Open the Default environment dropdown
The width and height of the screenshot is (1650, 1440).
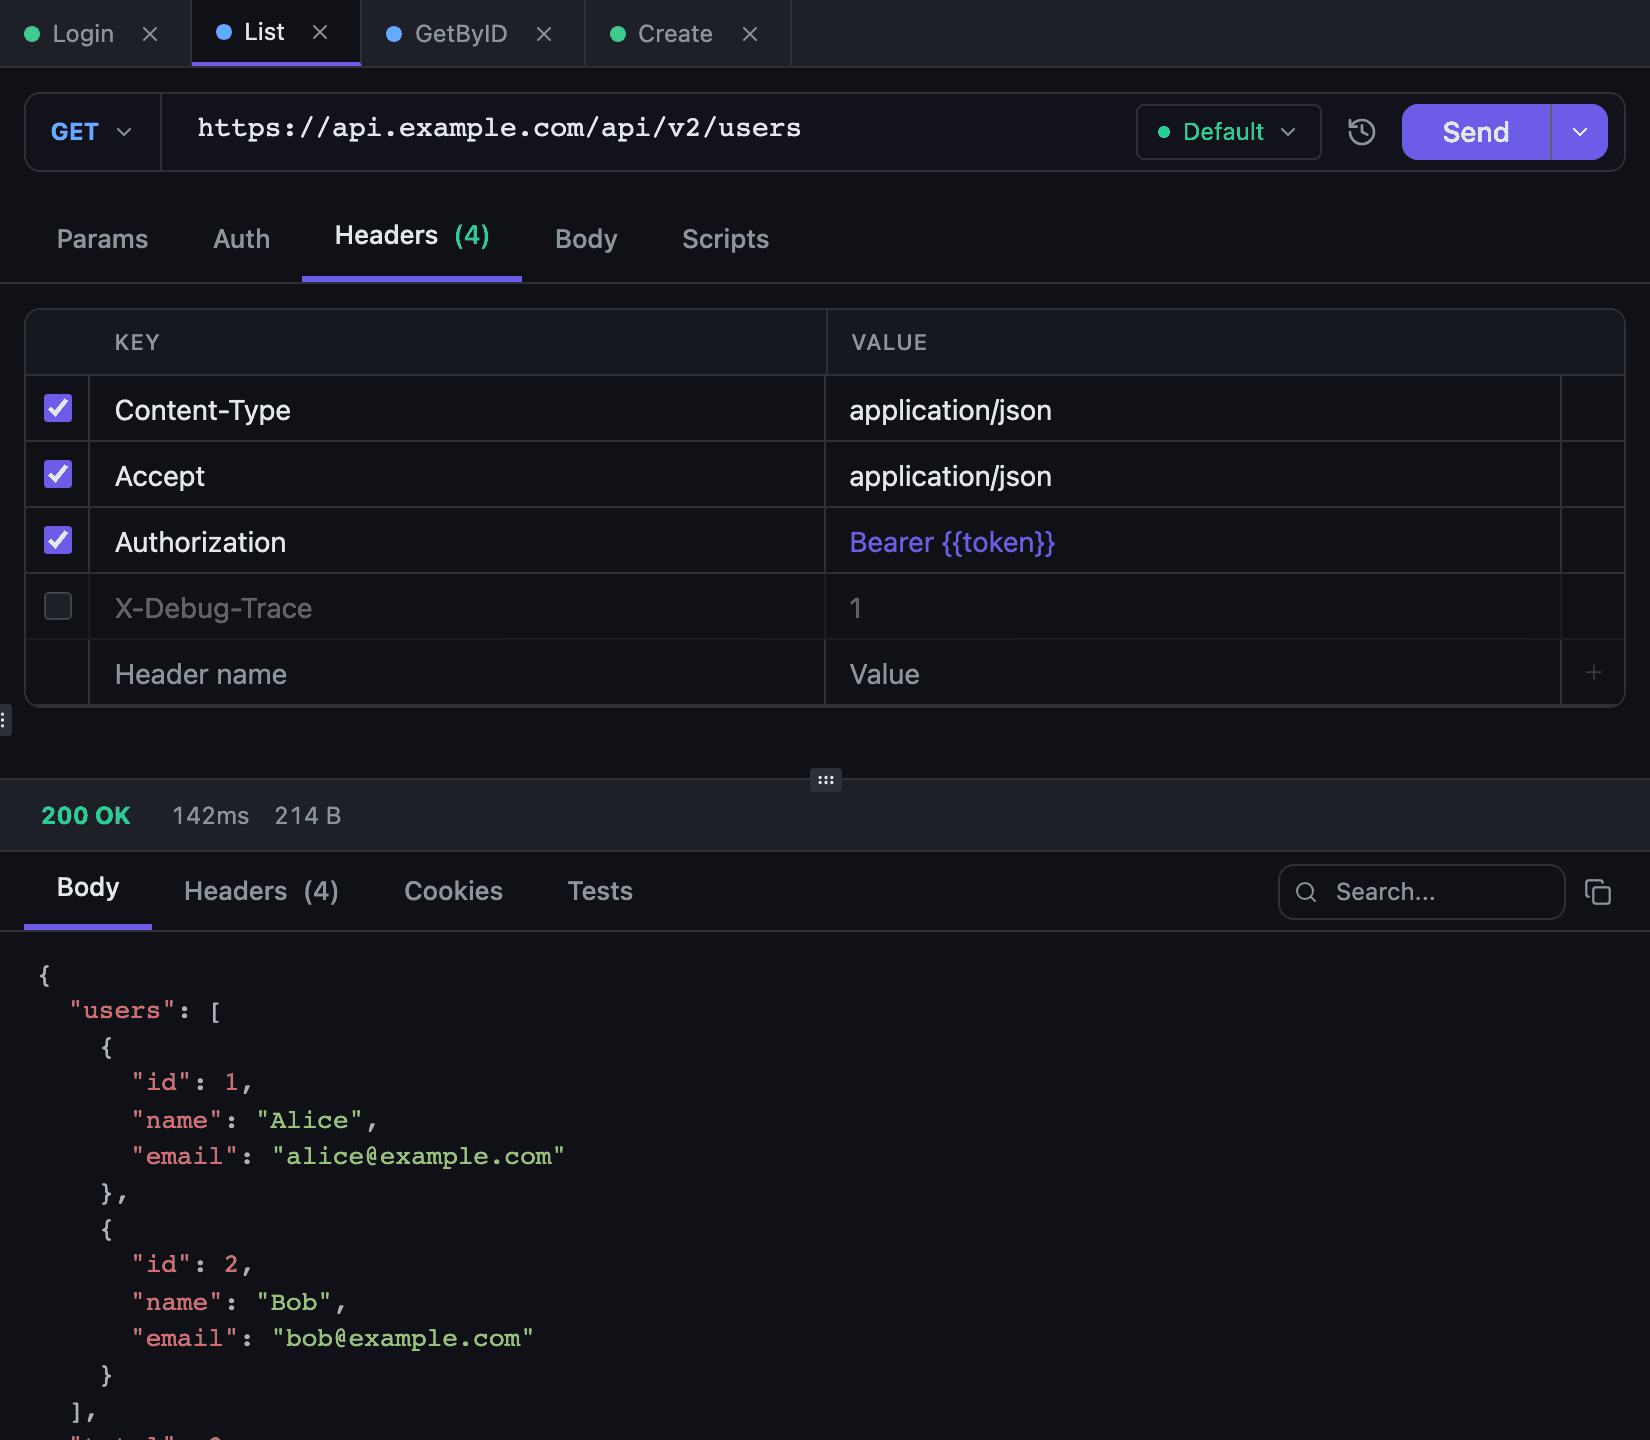coord(1228,132)
